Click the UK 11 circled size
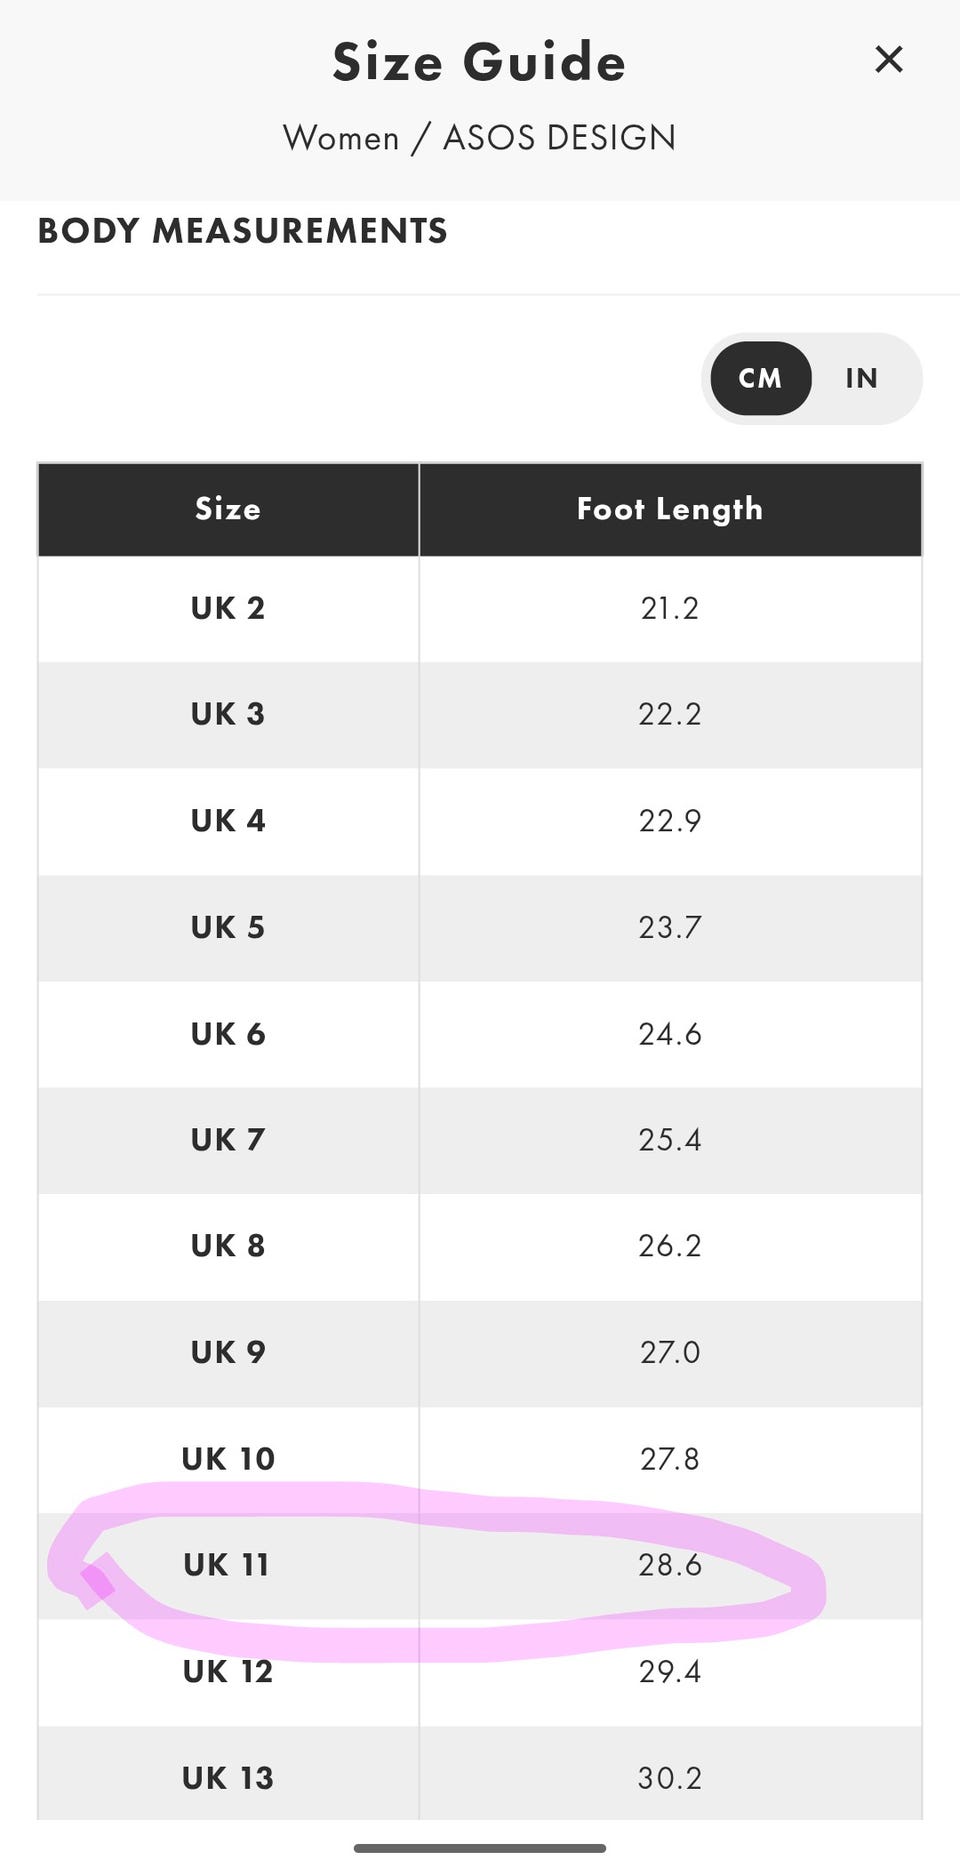The width and height of the screenshot is (960, 1876). (x=227, y=1565)
